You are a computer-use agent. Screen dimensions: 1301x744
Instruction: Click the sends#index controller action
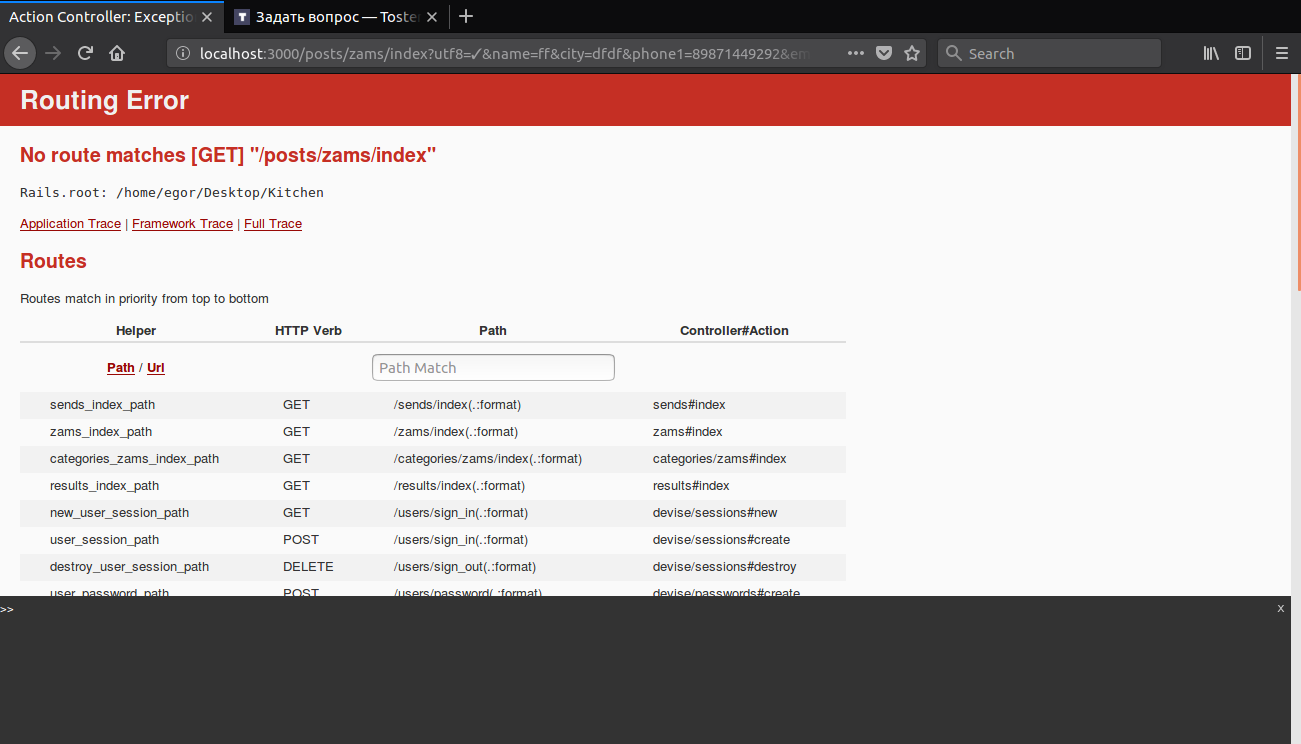[689, 405]
